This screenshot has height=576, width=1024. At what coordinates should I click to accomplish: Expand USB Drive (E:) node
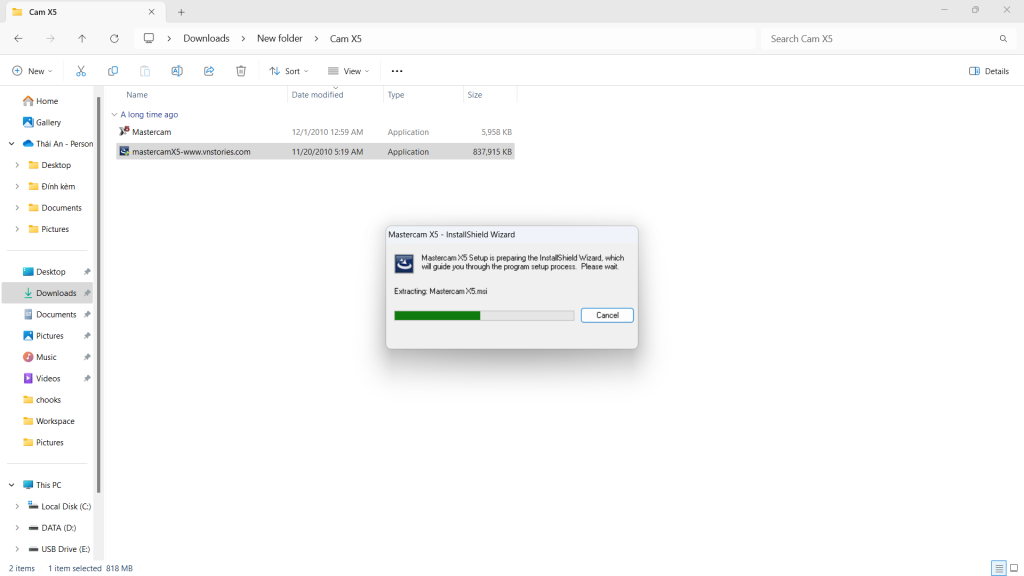click(x=17, y=549)
